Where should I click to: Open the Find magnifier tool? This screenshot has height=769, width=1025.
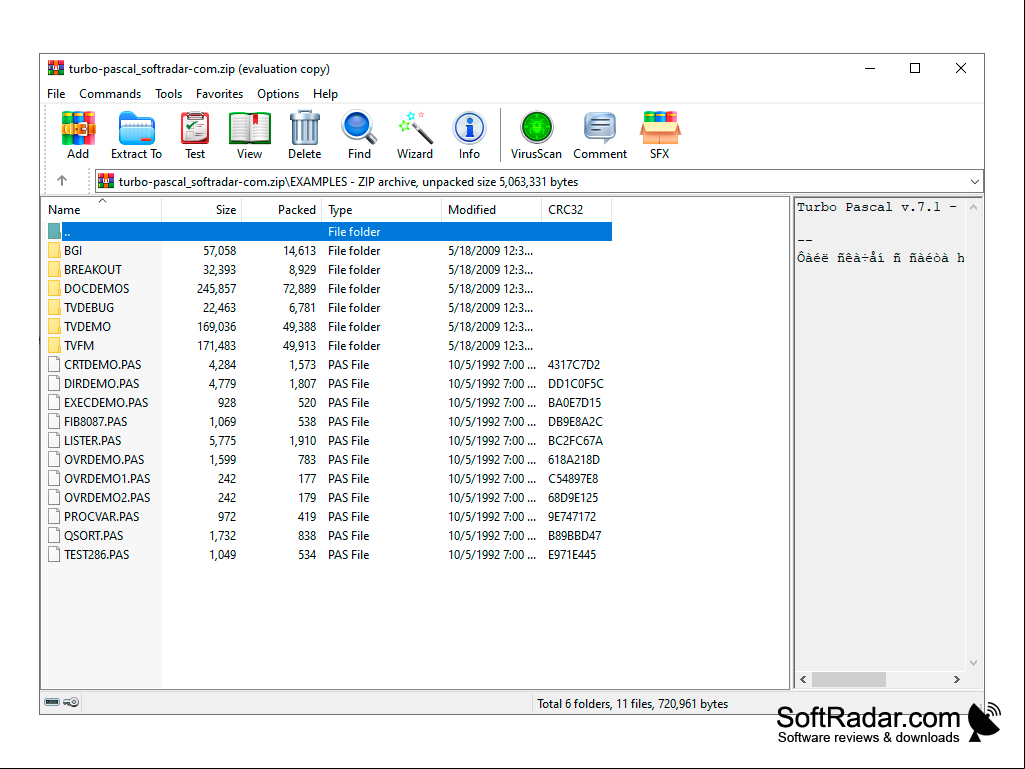pyautogui.click(x=359, y=128)
